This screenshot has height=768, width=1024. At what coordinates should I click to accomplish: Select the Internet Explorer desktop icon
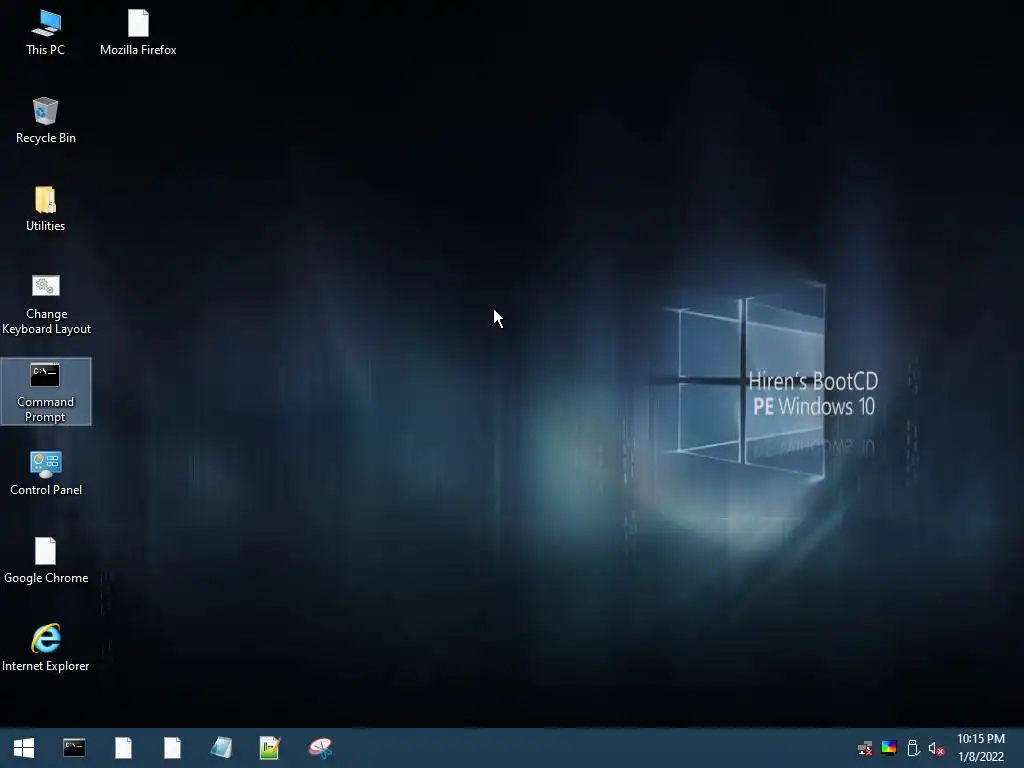pos(46,648)
